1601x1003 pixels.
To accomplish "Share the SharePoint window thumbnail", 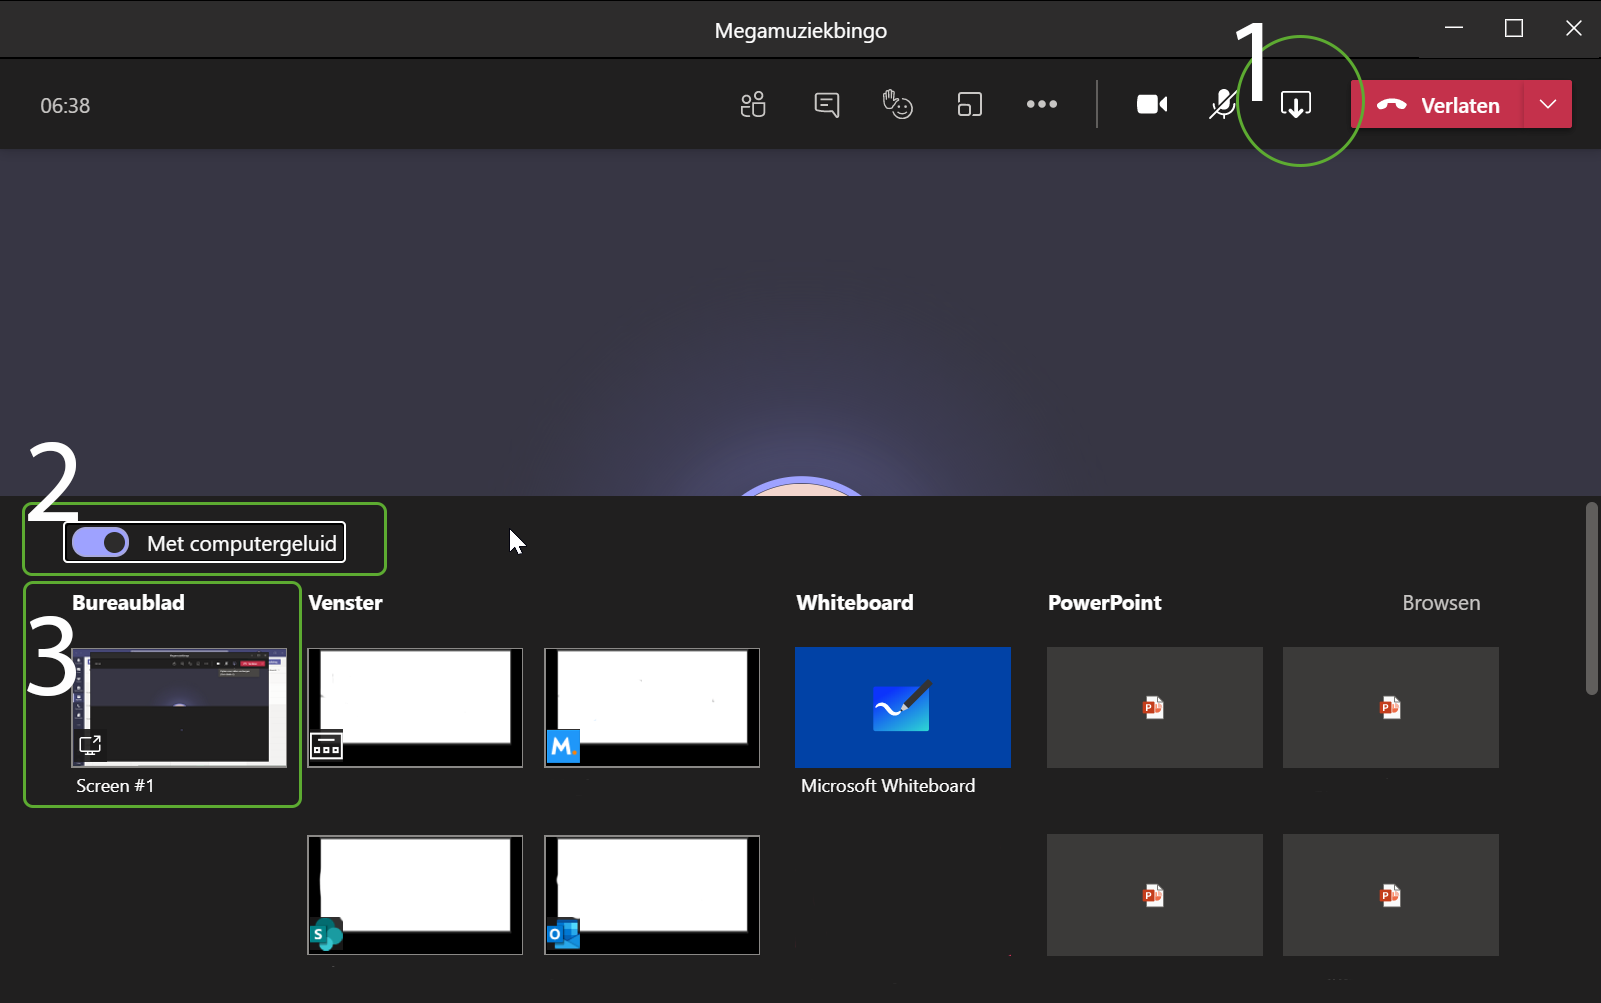I will (415, 894).
